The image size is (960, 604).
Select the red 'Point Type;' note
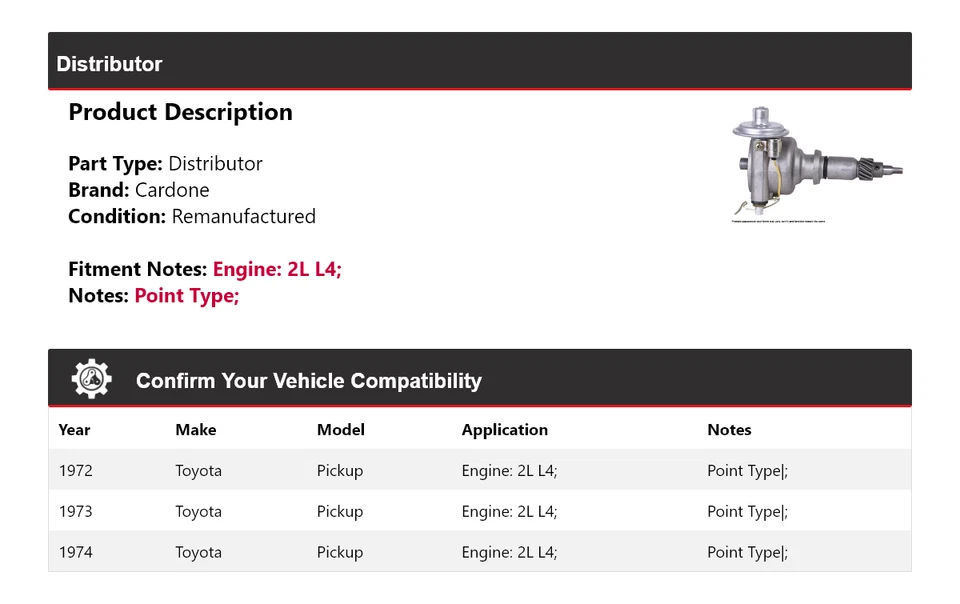point(186,296)
